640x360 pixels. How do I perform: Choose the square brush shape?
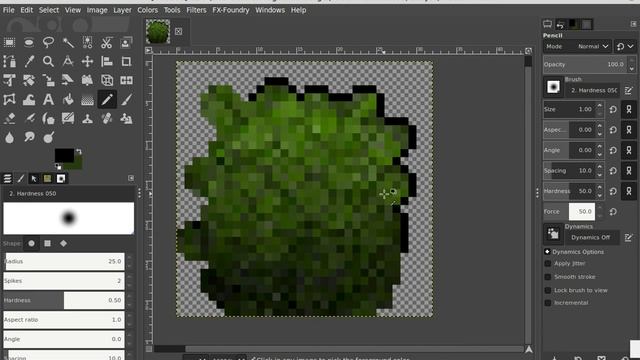pyautogui.click(x=47, y=243)
